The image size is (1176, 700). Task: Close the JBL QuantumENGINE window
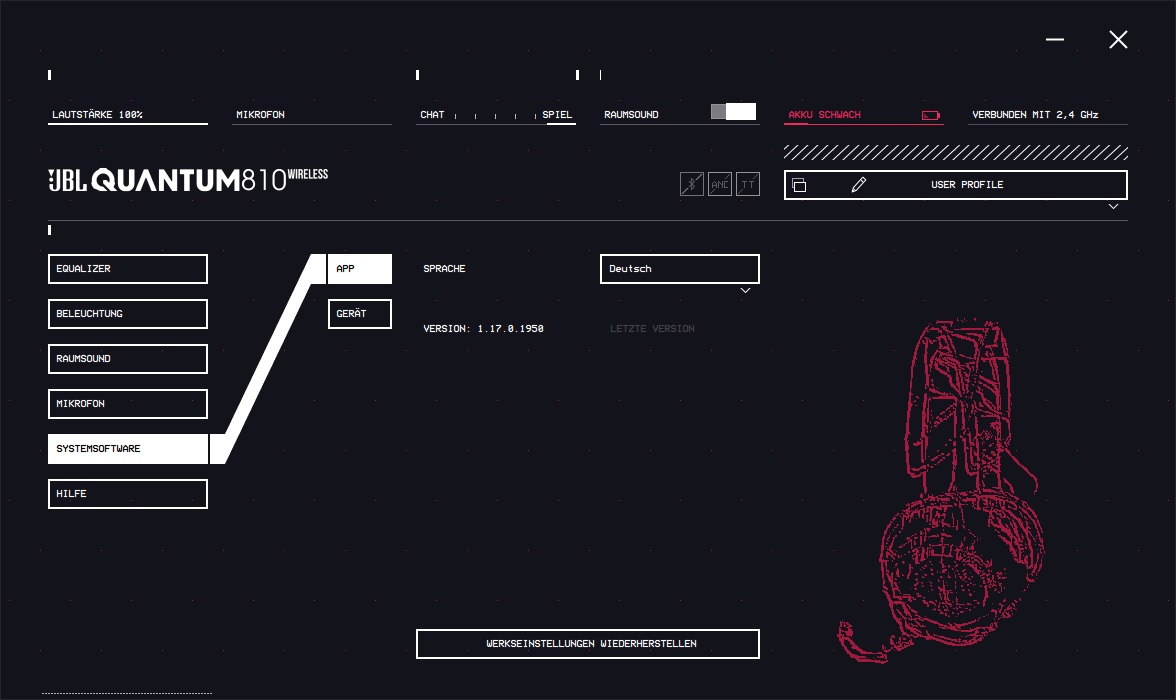pyautogui.click(x=1118, y=40)
